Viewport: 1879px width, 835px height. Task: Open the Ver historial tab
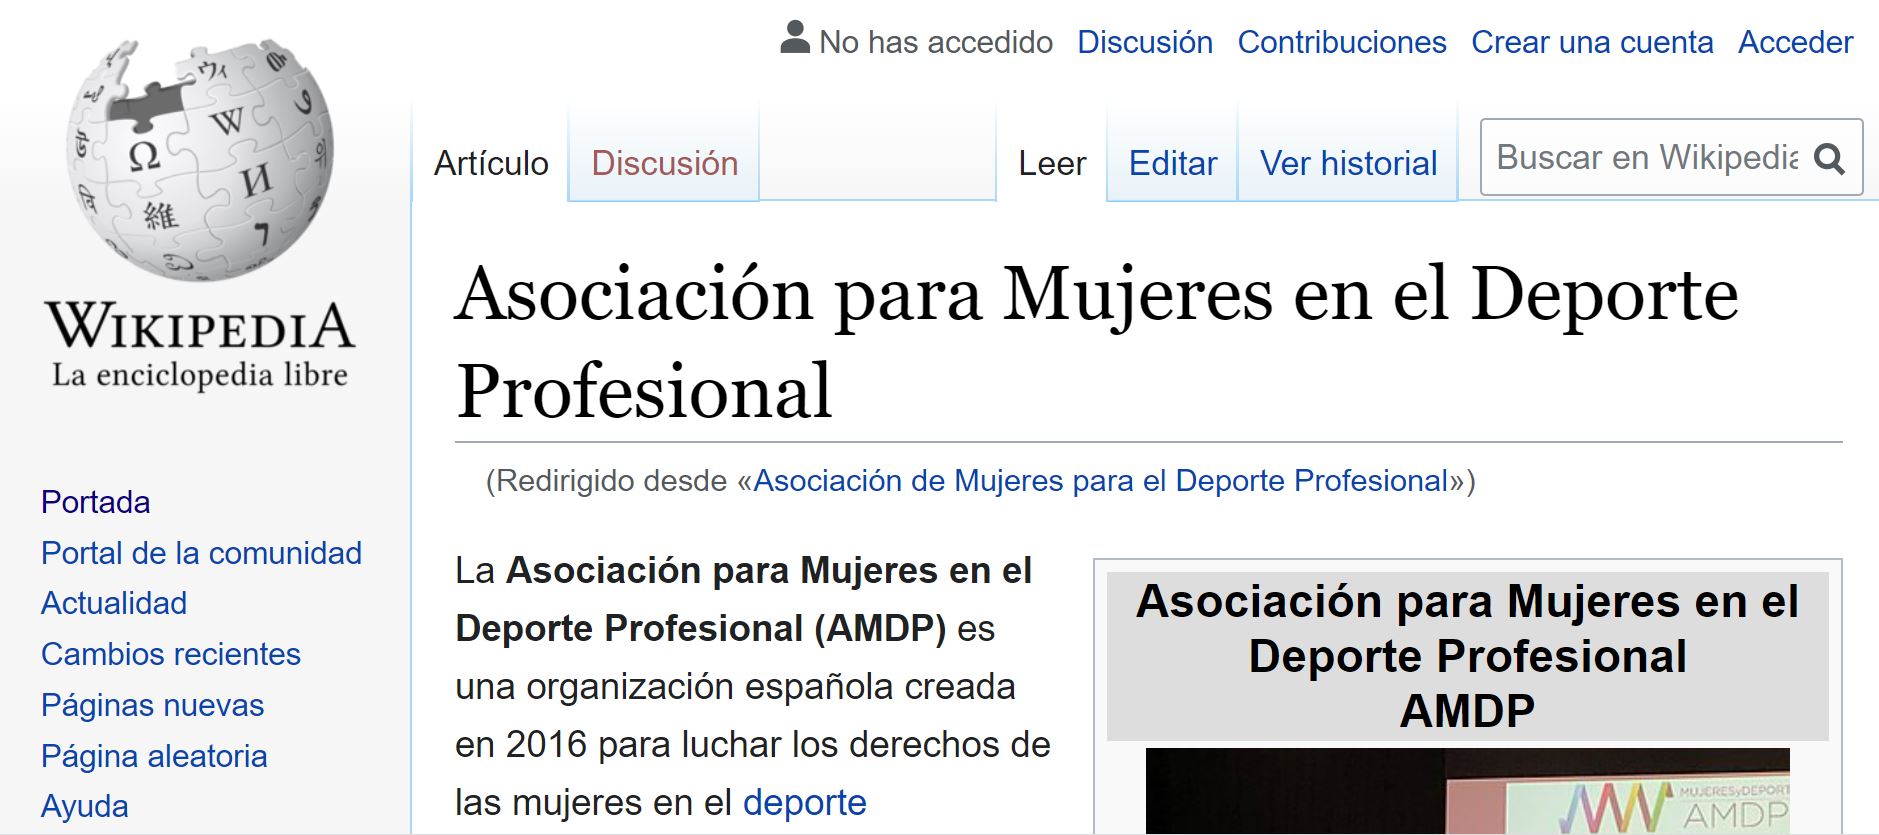1348,163
